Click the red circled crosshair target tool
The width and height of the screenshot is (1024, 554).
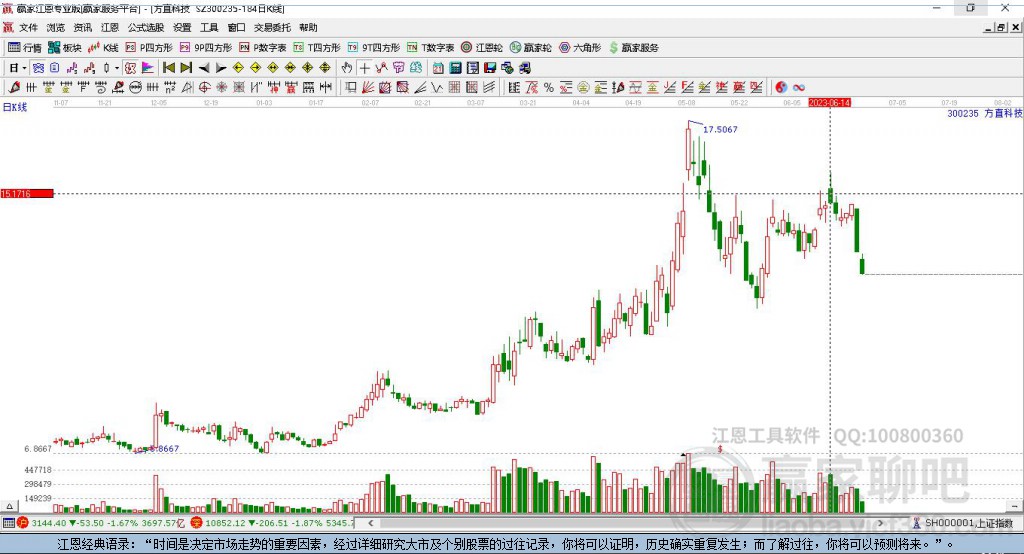tap(204, 88)
